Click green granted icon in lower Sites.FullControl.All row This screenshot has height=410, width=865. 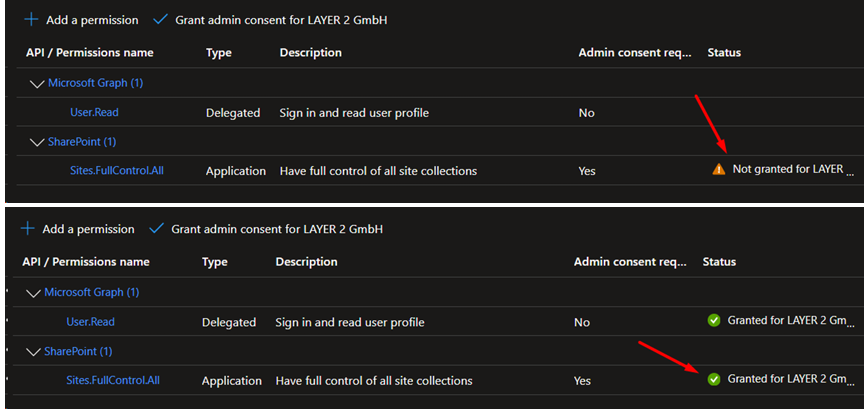pos(713,379)
